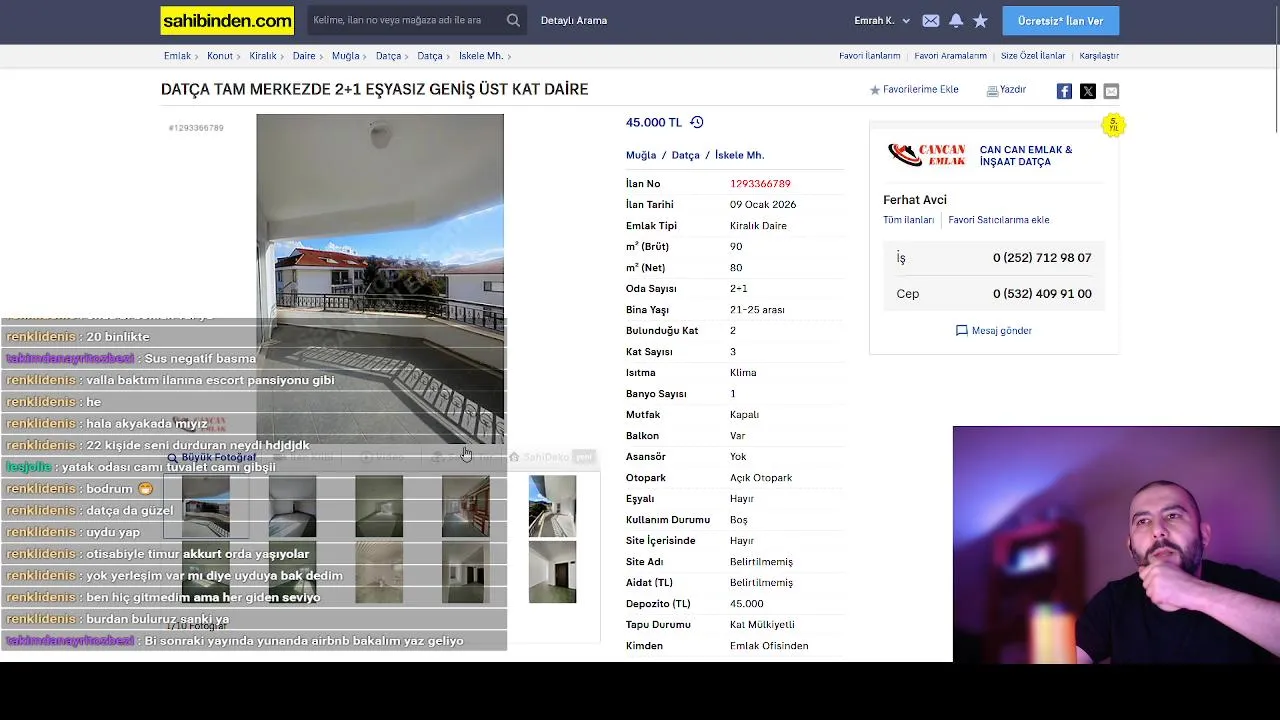This screenshot has width=1280, height=720.
Task: Open Karşılaştır link
Action: pyautogui.click(x=1099, y=56)
